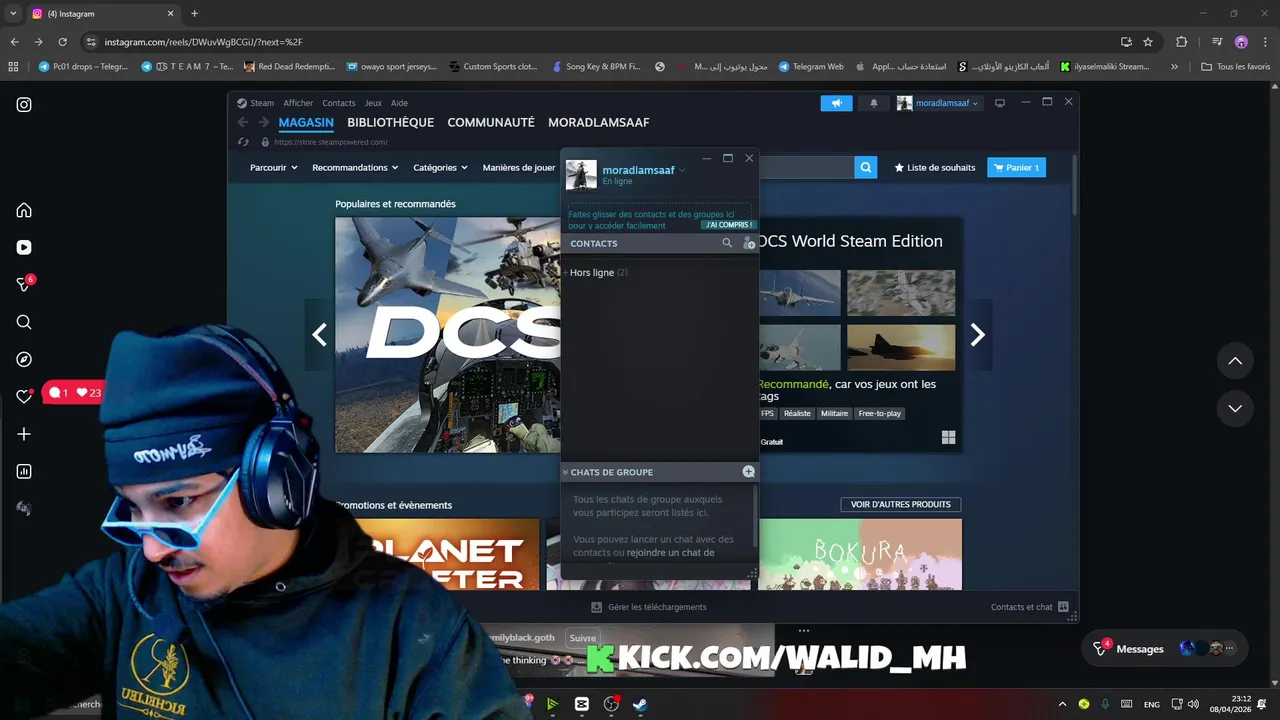This screenshot has width=1280, height=720.
Task: Open Instagram dashboard chart icon
Action: pos(24,472)
